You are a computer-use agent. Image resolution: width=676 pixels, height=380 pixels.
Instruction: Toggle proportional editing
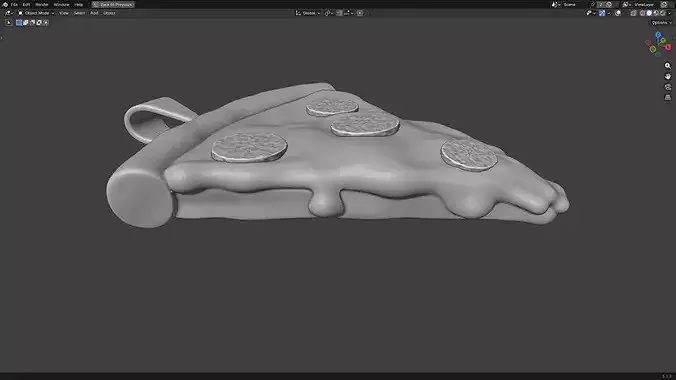[x=360, y=13]
